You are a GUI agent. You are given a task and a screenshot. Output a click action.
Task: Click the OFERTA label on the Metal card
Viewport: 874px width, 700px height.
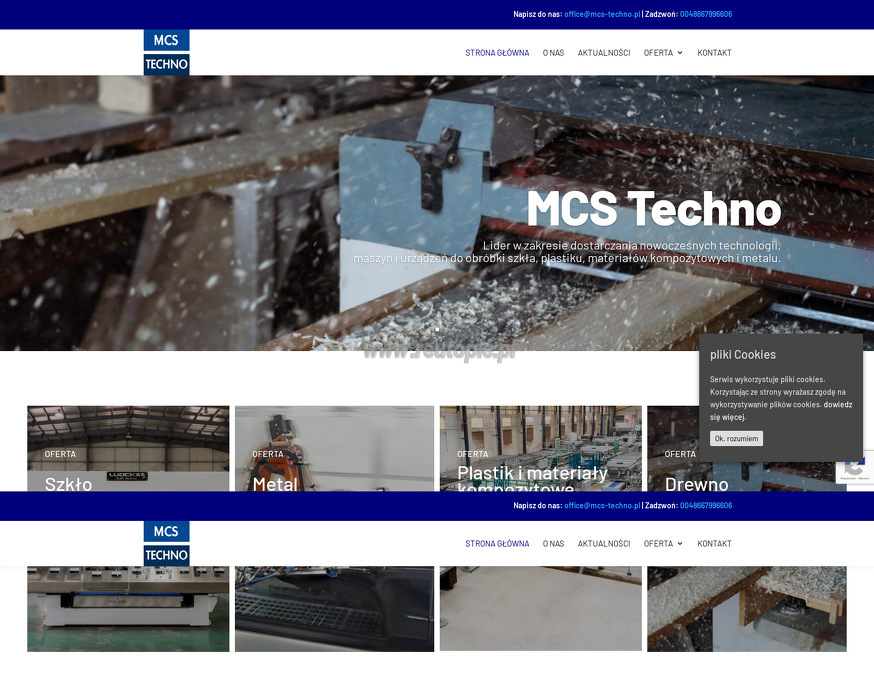(268, 454)
